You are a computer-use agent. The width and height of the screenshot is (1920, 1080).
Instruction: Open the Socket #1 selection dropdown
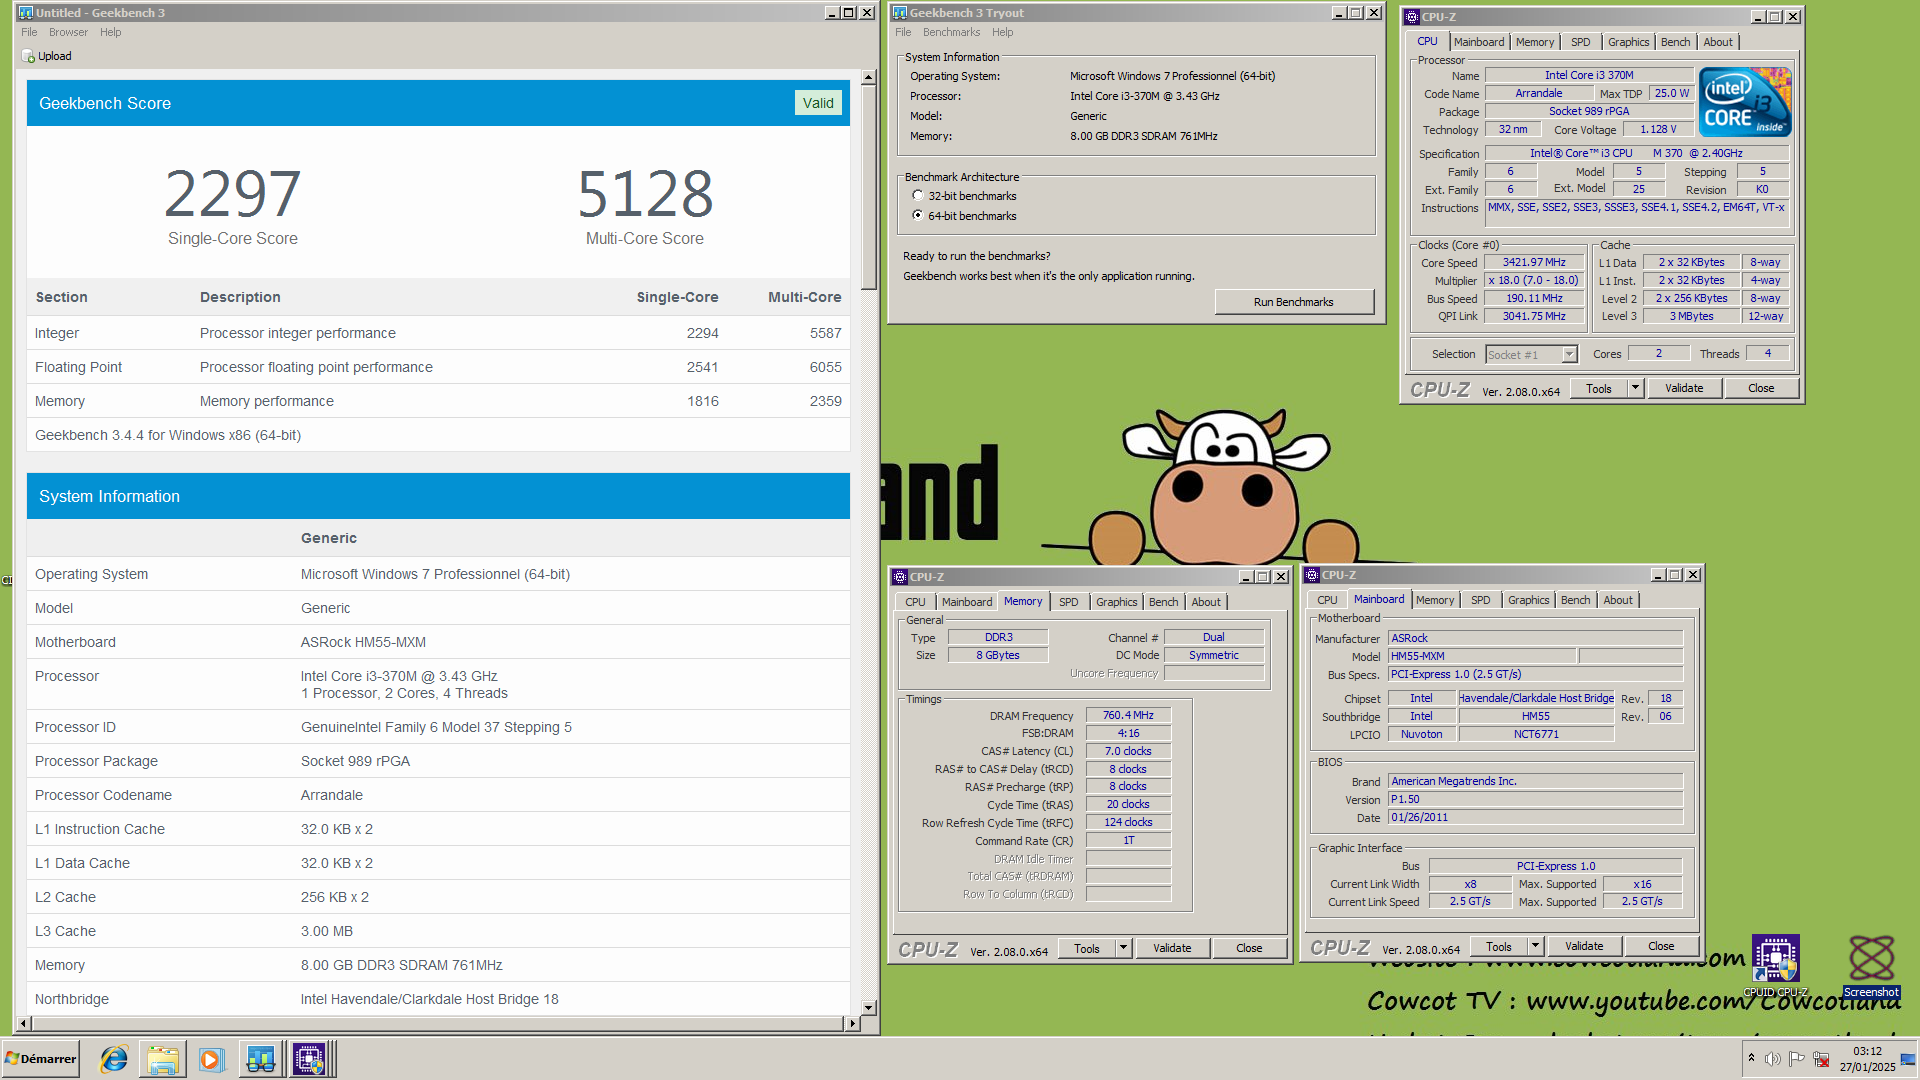coord(1569,355)
